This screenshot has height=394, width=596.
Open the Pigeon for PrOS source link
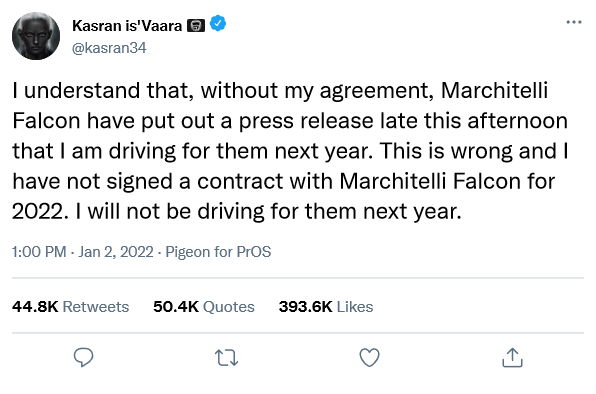pyautogui.click(x=218, y=252)
